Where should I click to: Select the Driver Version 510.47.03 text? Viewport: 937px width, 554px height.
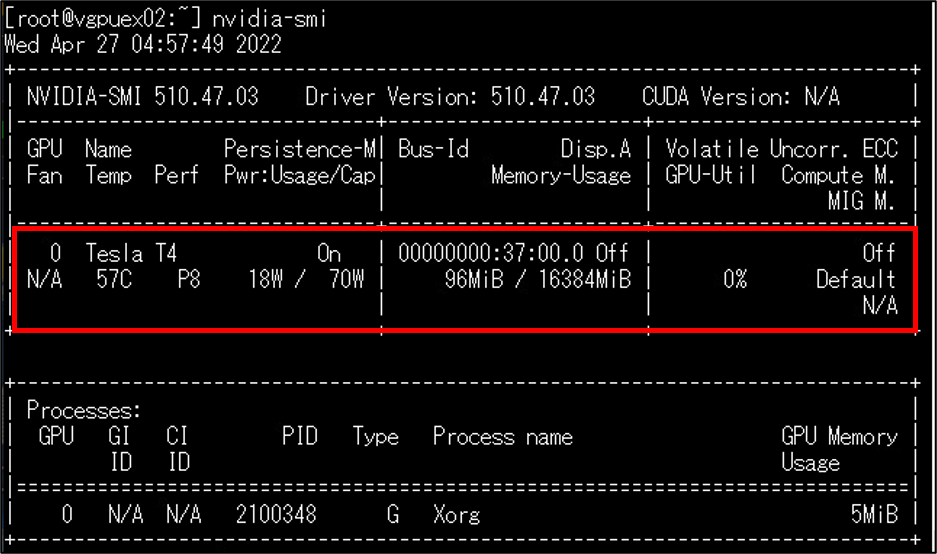pos(449,97)
